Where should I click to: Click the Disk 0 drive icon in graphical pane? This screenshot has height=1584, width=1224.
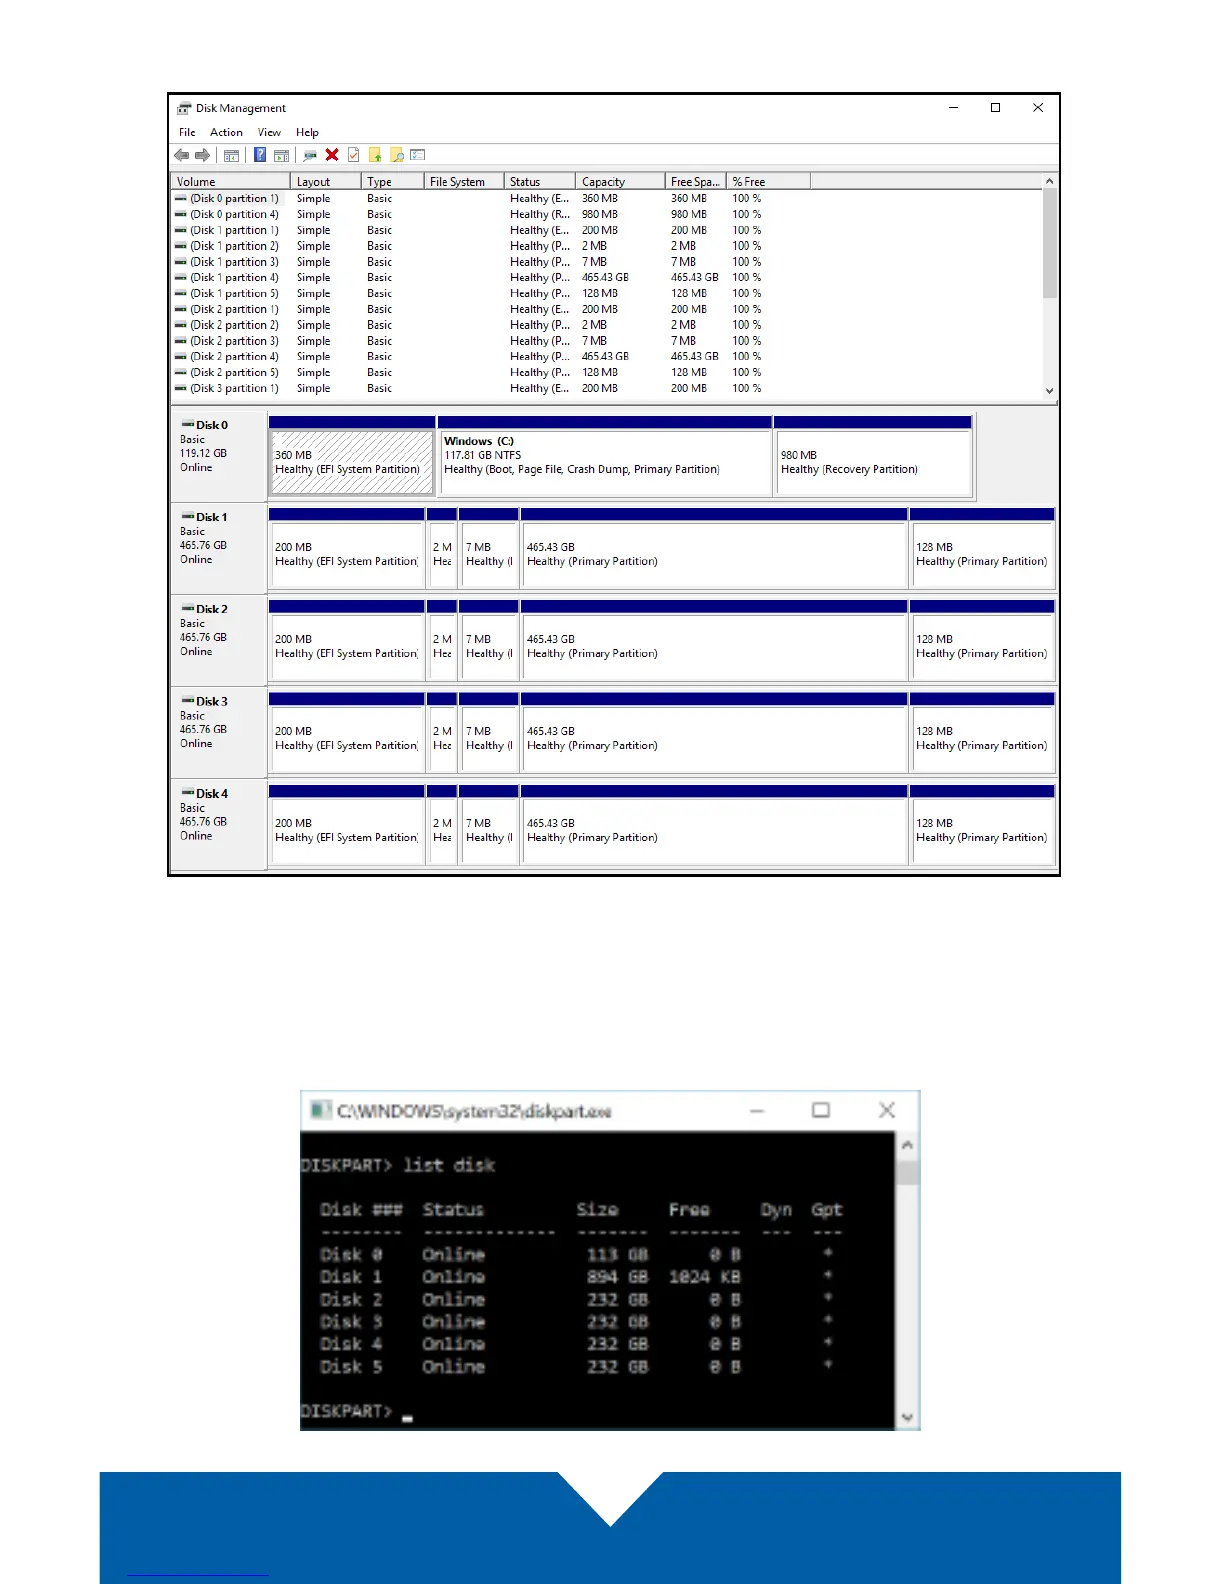pyautogui.click(x=187, y=425)
